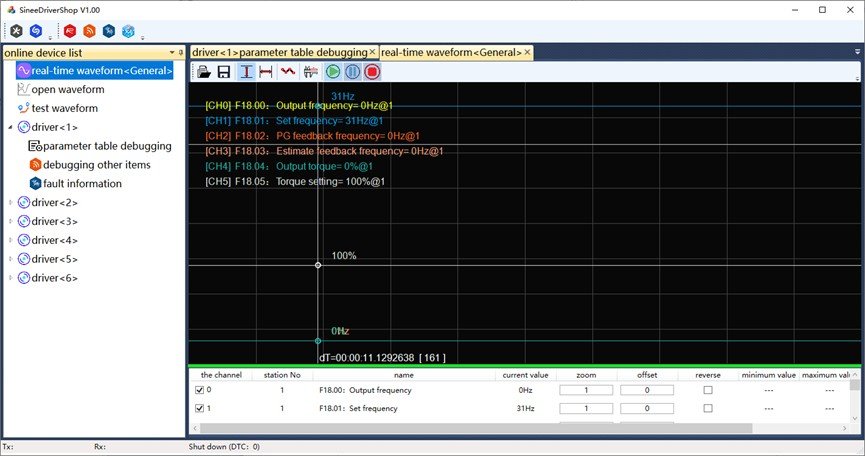Collapse the driver<1> tree node
The image size is (865, 456).
point(11,127)
